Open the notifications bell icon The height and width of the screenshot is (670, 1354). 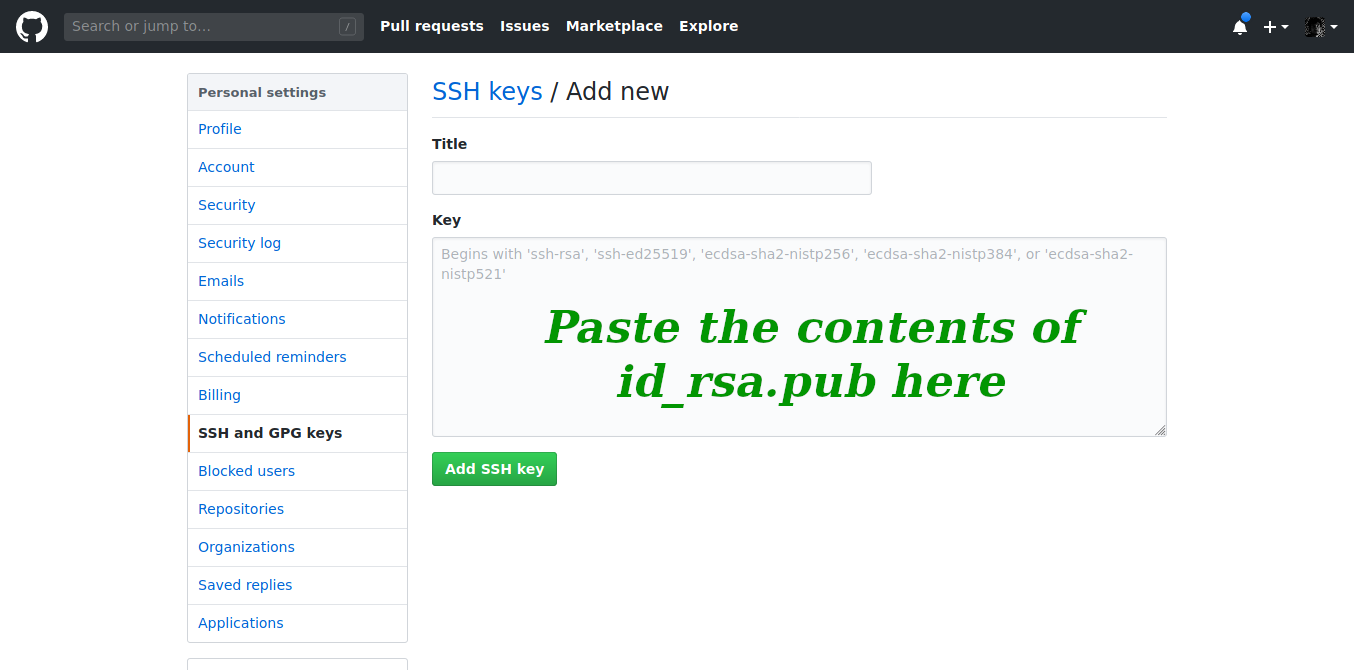[1240, 27]
